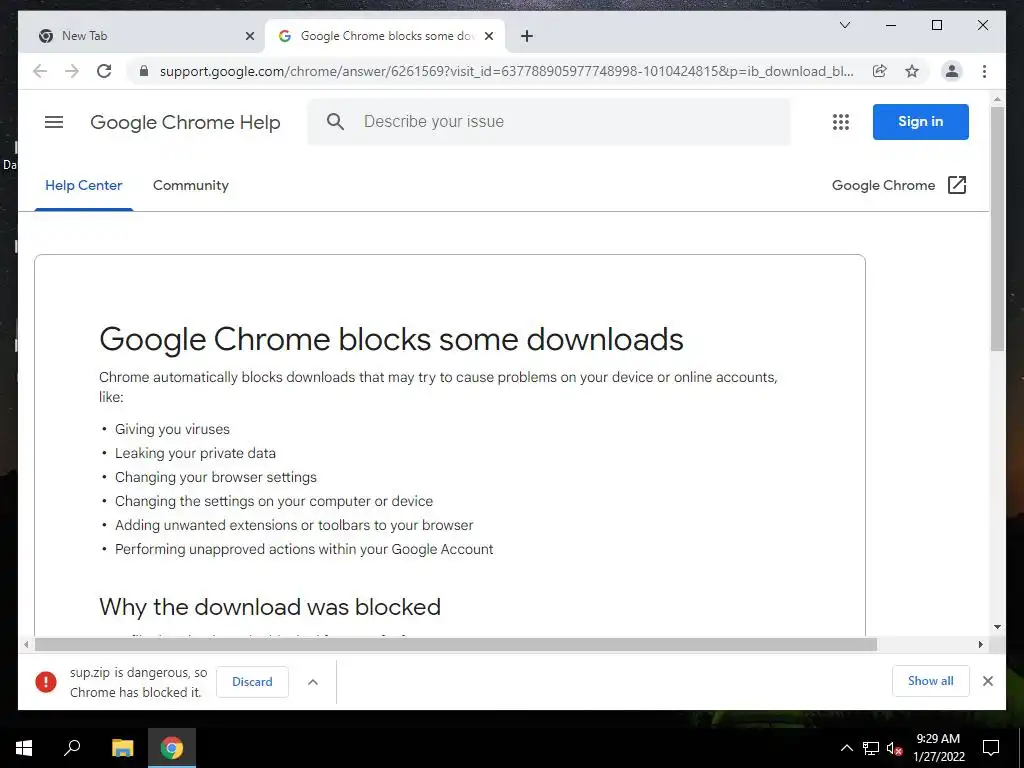Focus the Describe your issue search field
The image size is (1024, 768).
pyautogui.click(x=549, y=121)
